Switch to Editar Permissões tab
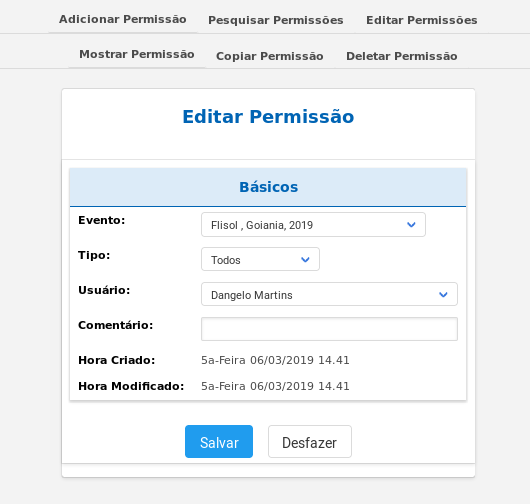This screenshot has width=530, height=504. pyautogui.click(x=422, y=20)
